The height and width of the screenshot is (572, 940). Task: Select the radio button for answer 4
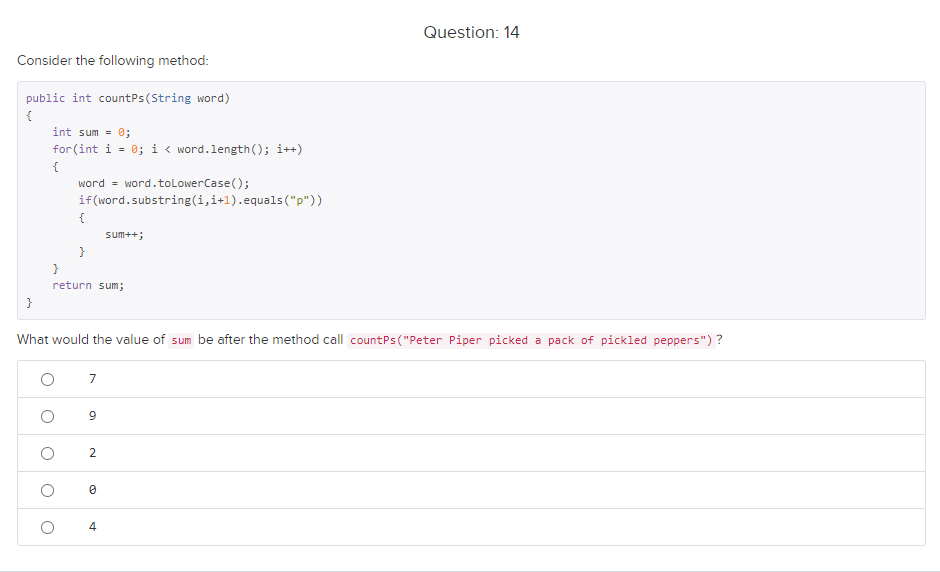point(47,527)
